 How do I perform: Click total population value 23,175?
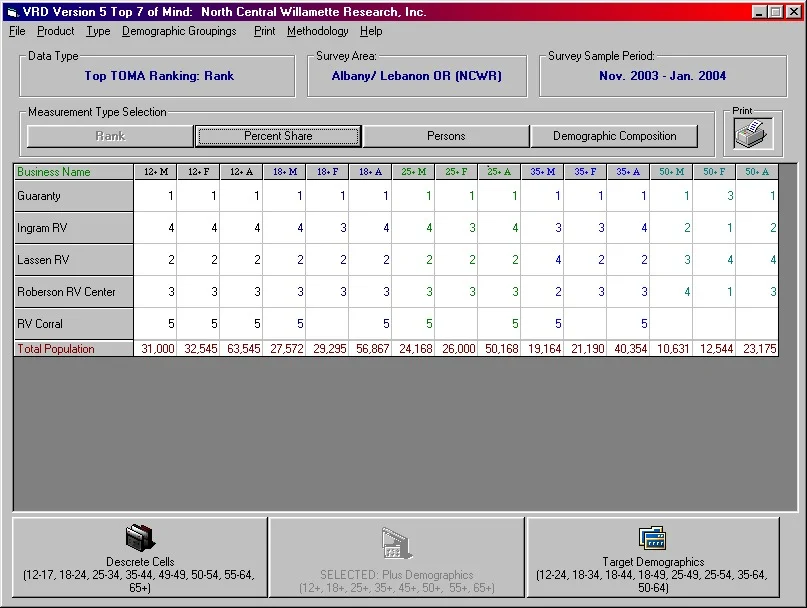[x=757, y=349]
